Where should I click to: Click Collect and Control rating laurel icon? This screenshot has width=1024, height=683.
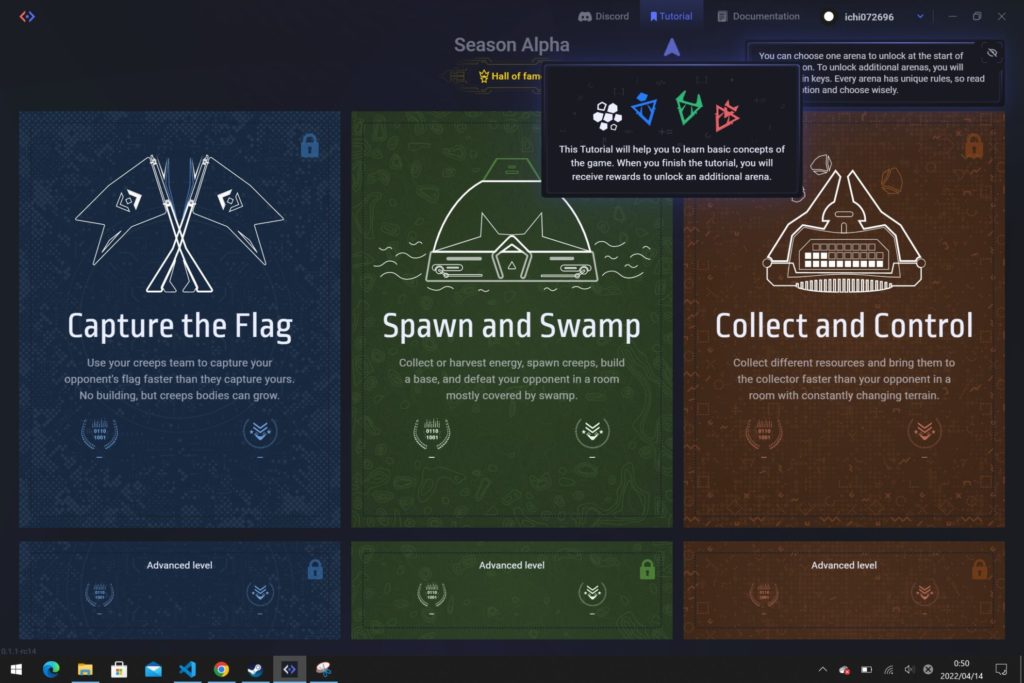point(763,432)
